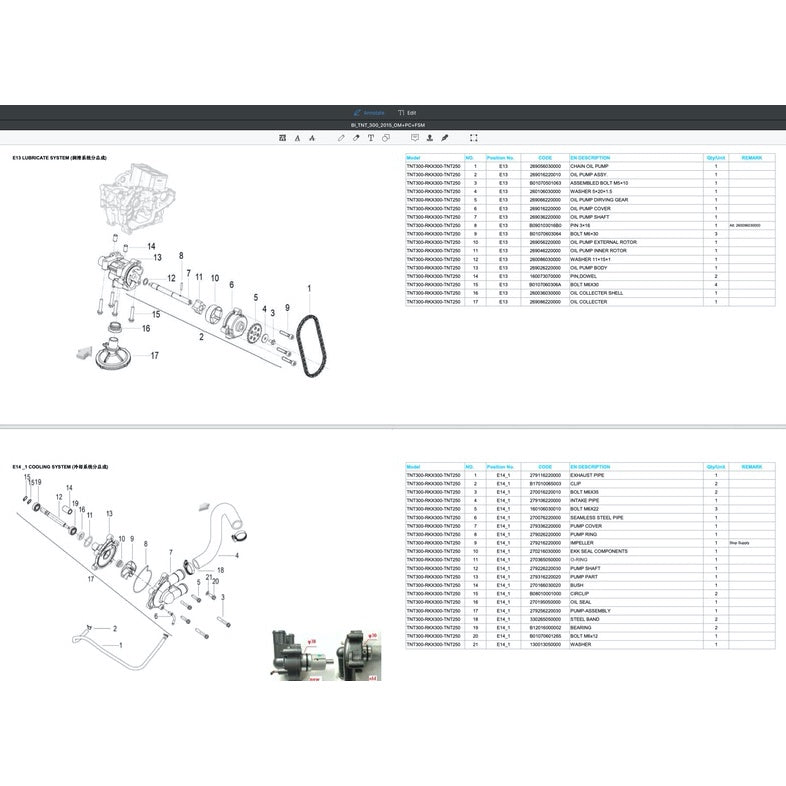786x786 pixels.
Task: Select the stamp tool
Action: point(430,138)
